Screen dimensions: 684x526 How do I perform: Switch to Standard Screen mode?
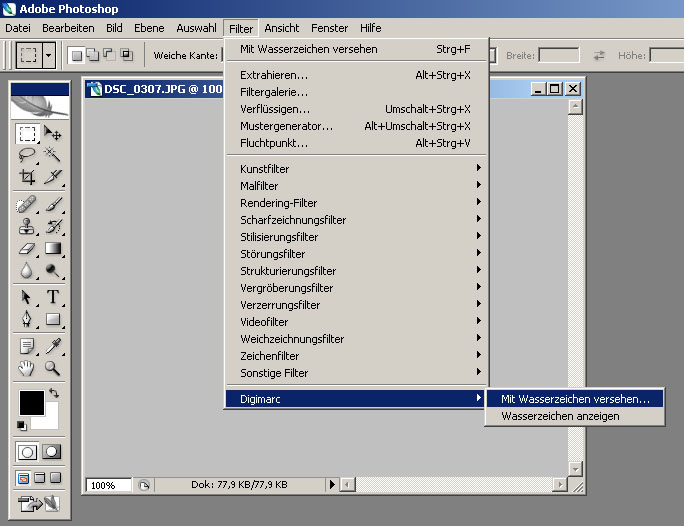point(24,478)
